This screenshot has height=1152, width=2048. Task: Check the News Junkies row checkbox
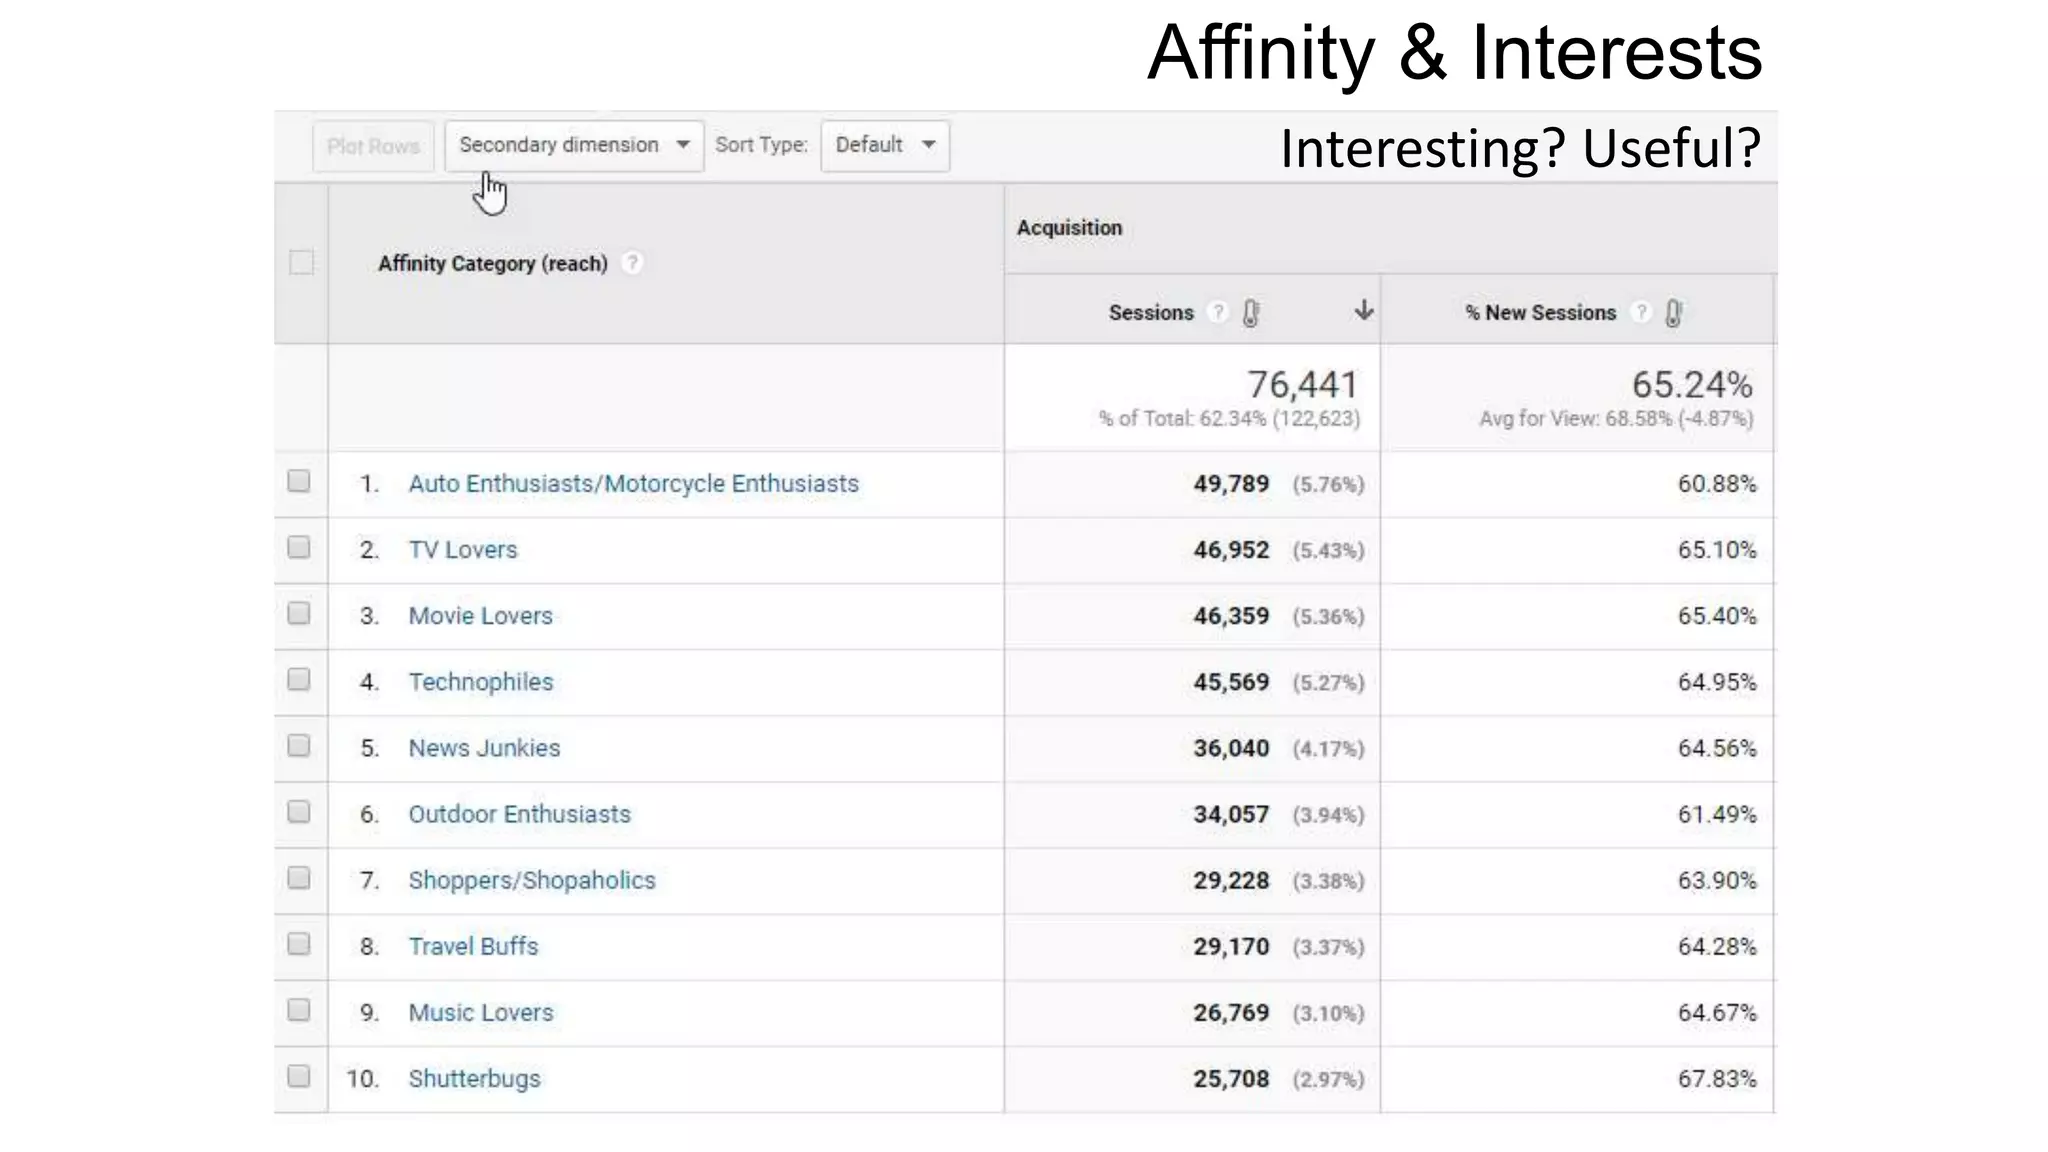[299, 745]
